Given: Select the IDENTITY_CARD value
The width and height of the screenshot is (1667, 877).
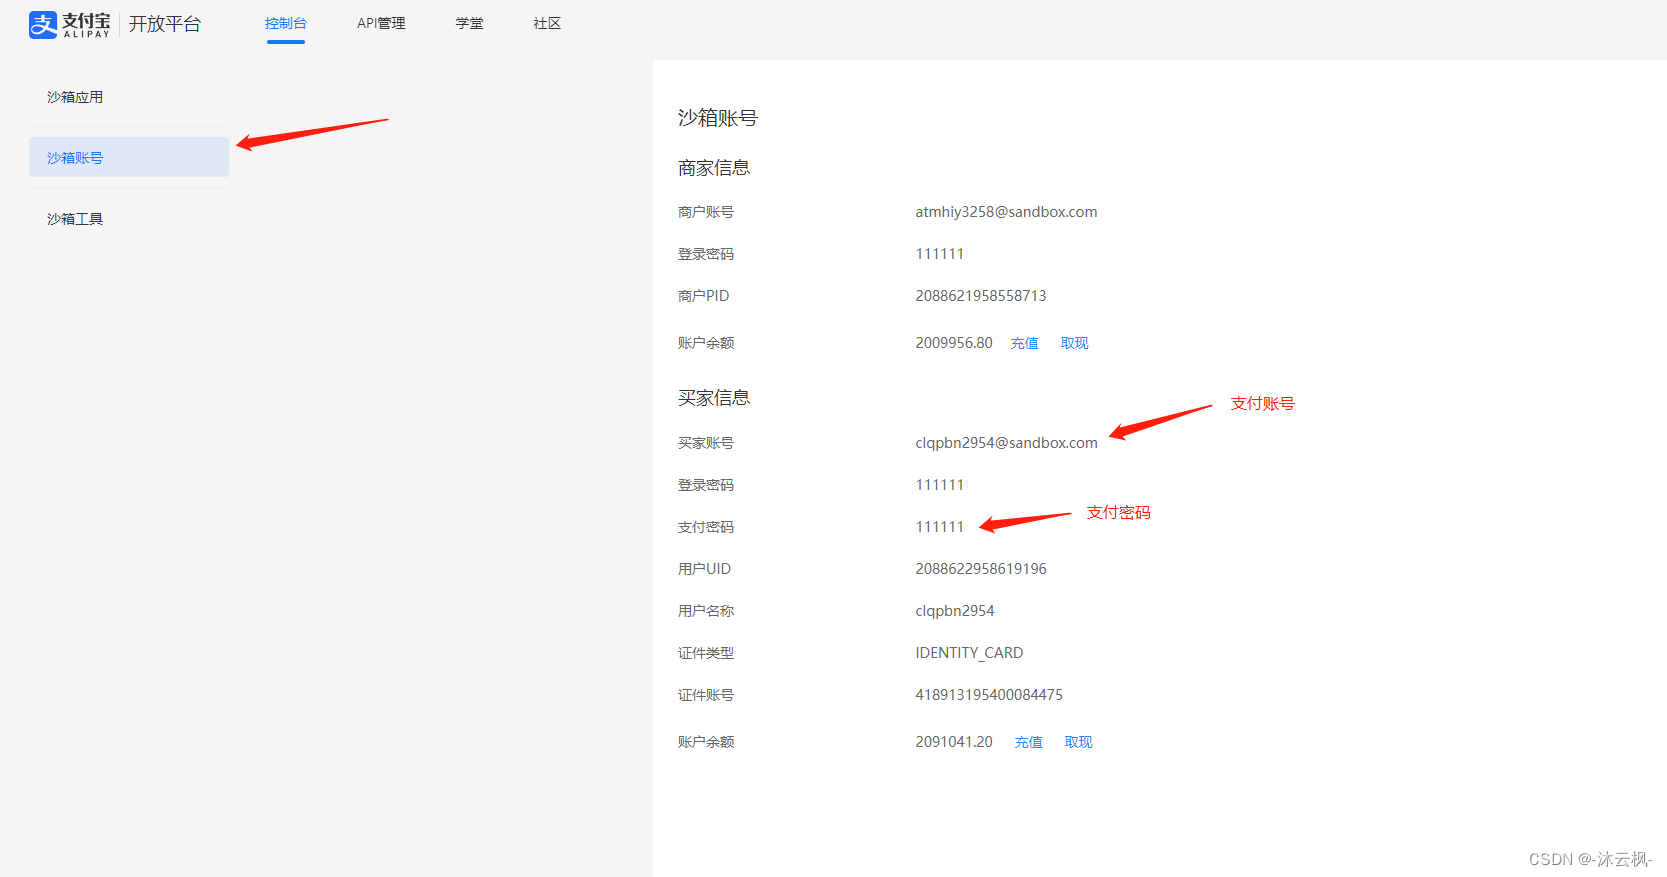Looking at the screenshot, I should coord(969,653).
